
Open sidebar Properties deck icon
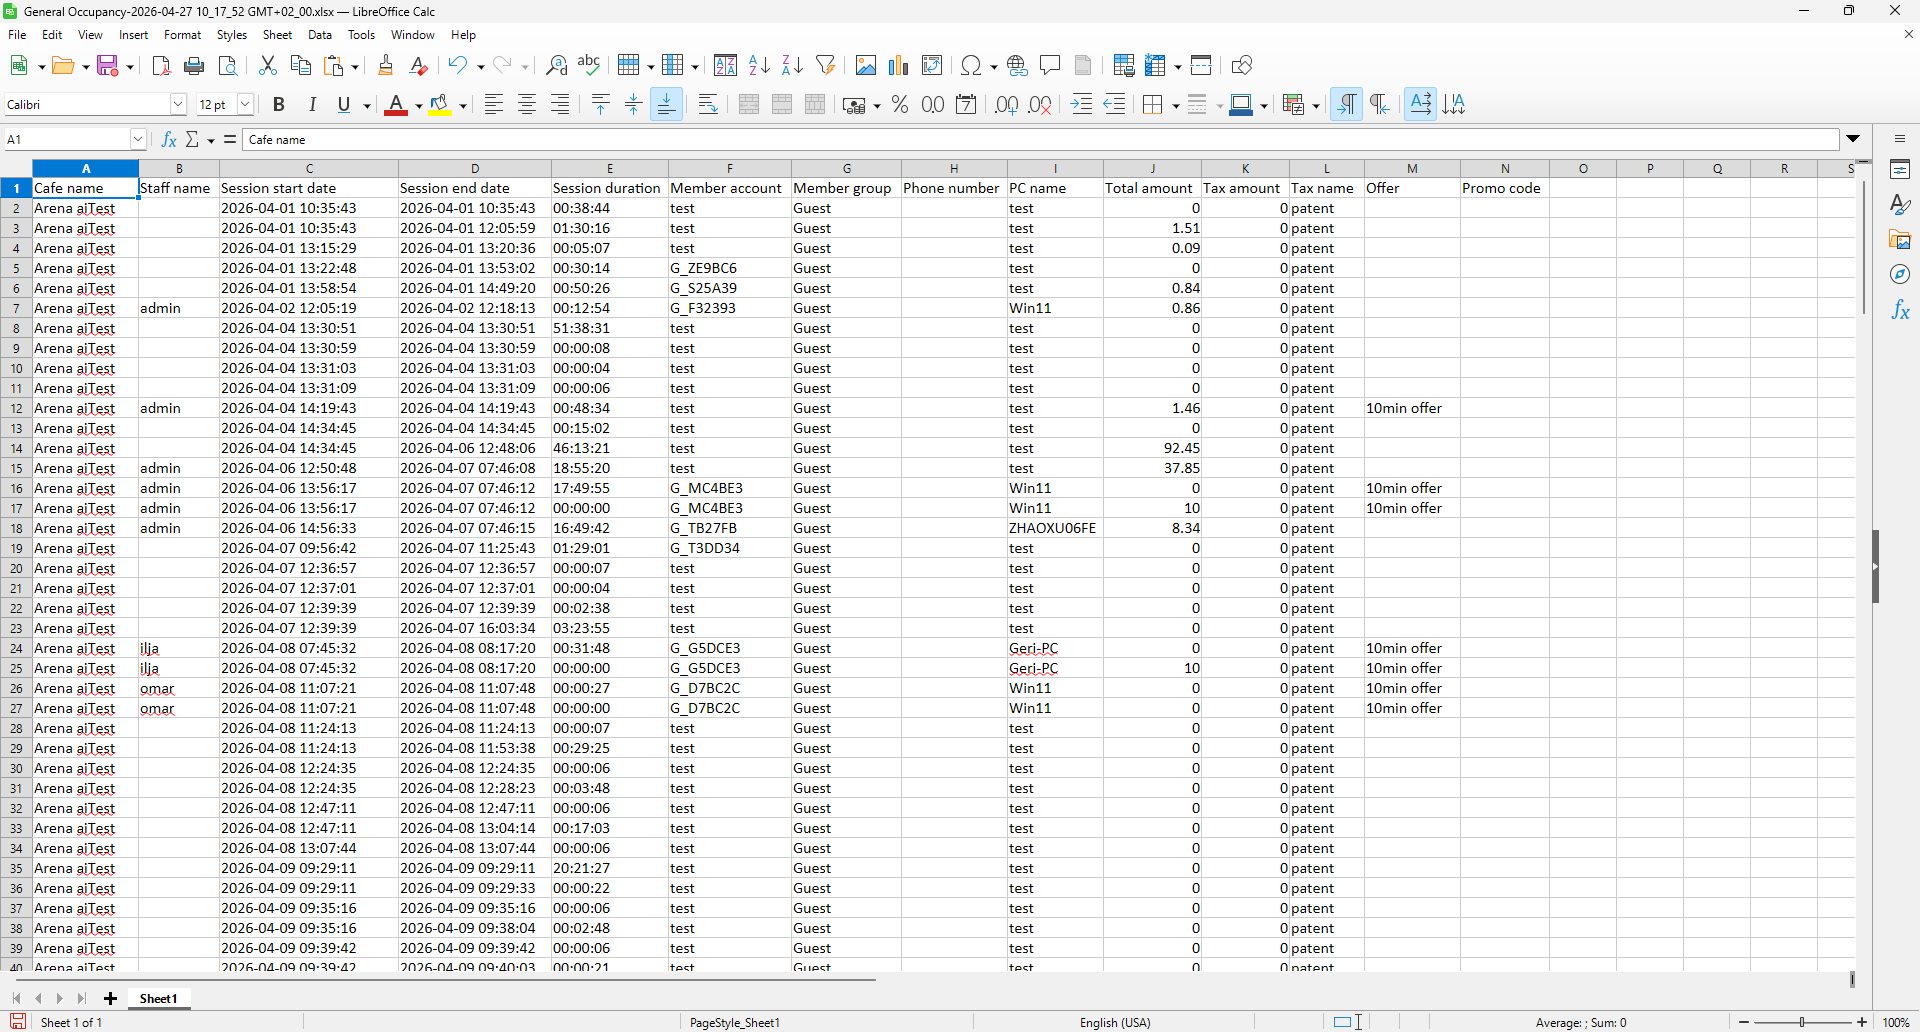pyautogui.click(x=1900, y=169)
